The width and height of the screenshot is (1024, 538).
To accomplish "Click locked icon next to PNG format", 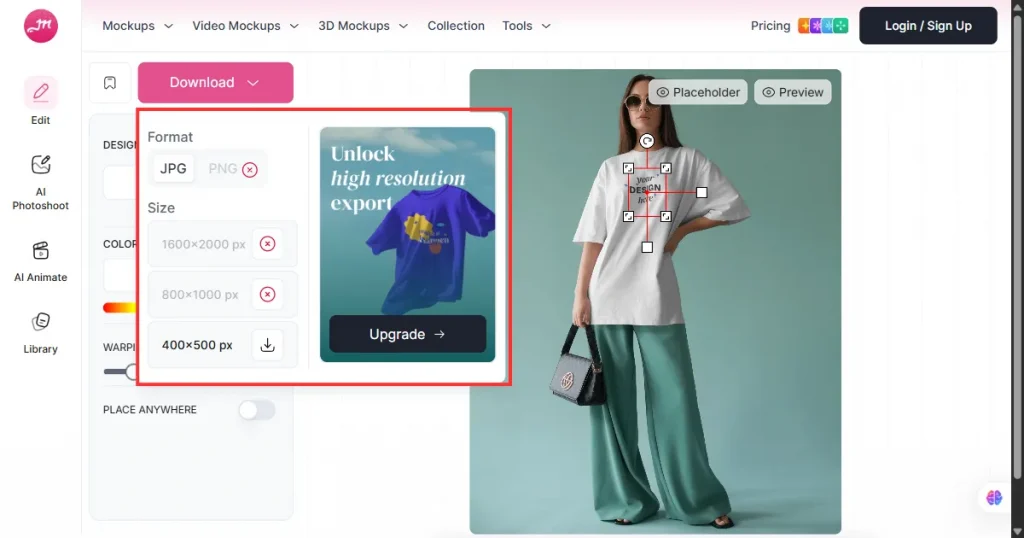I will coord(249,170).
